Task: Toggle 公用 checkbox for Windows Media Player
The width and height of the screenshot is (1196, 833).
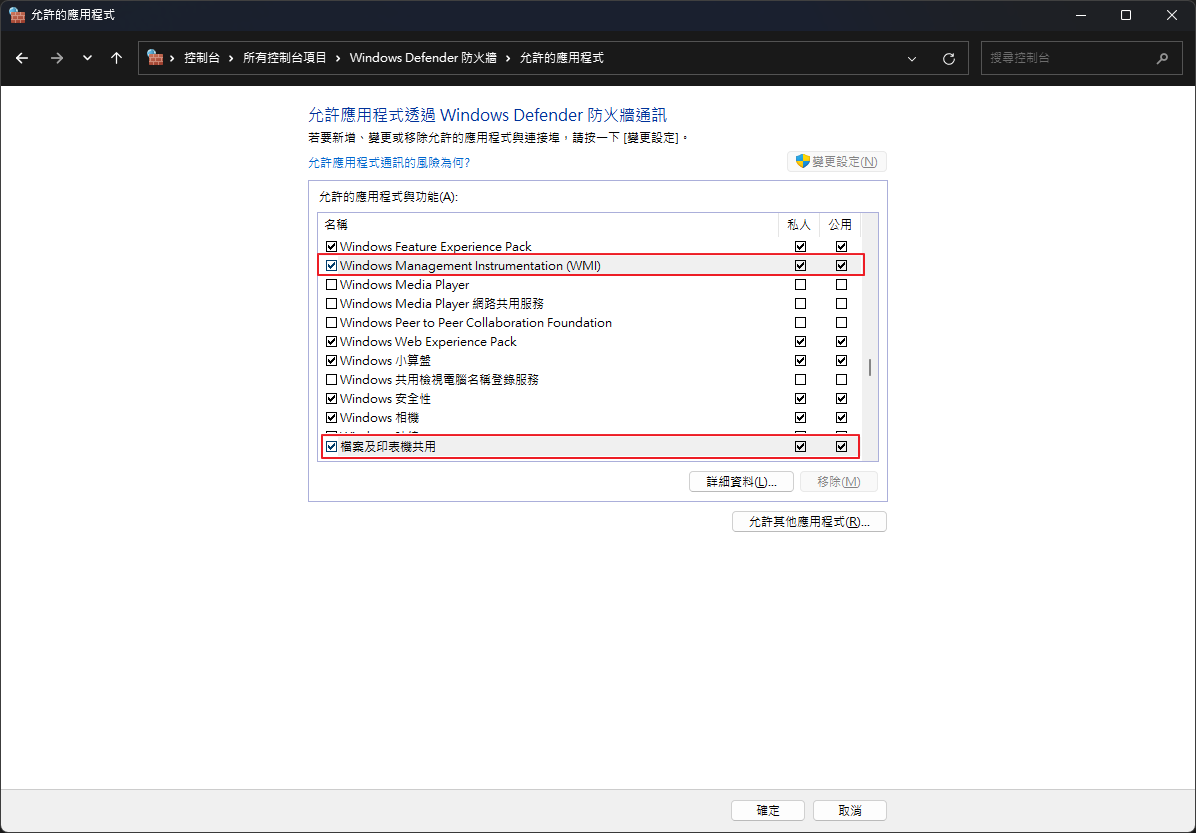Action: point(841,285)
